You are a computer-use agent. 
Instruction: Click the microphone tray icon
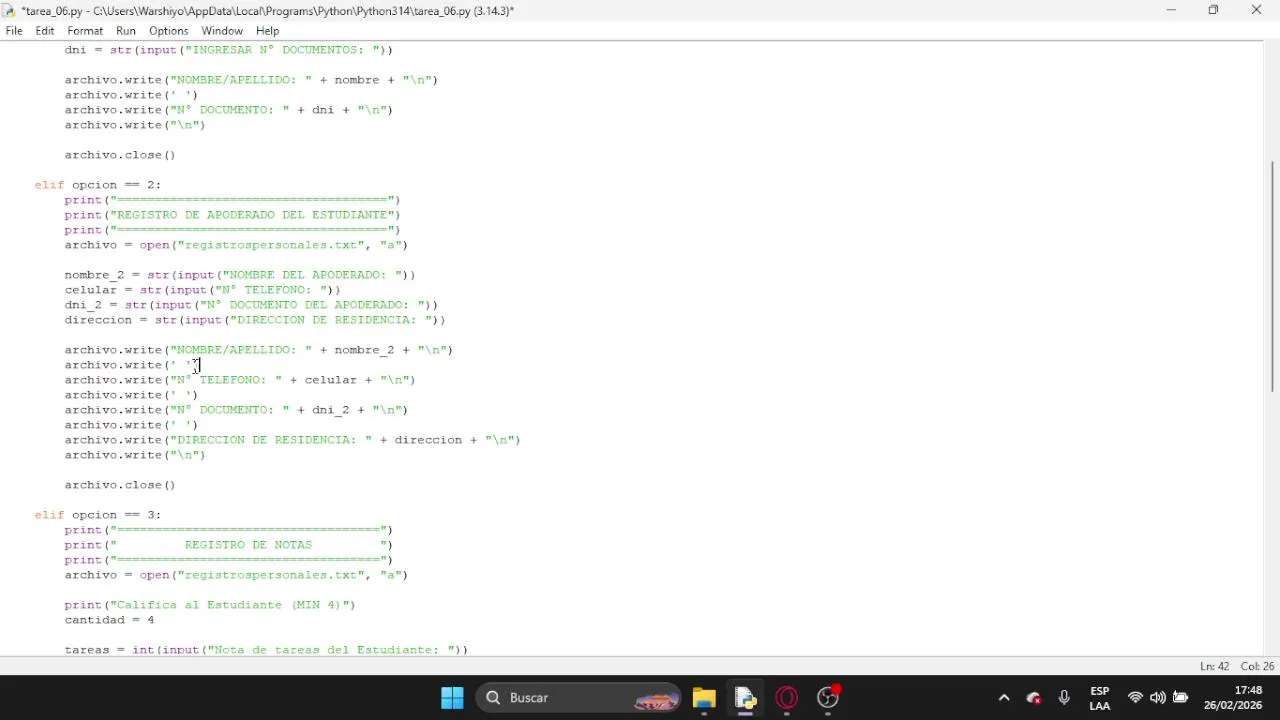1064,698
